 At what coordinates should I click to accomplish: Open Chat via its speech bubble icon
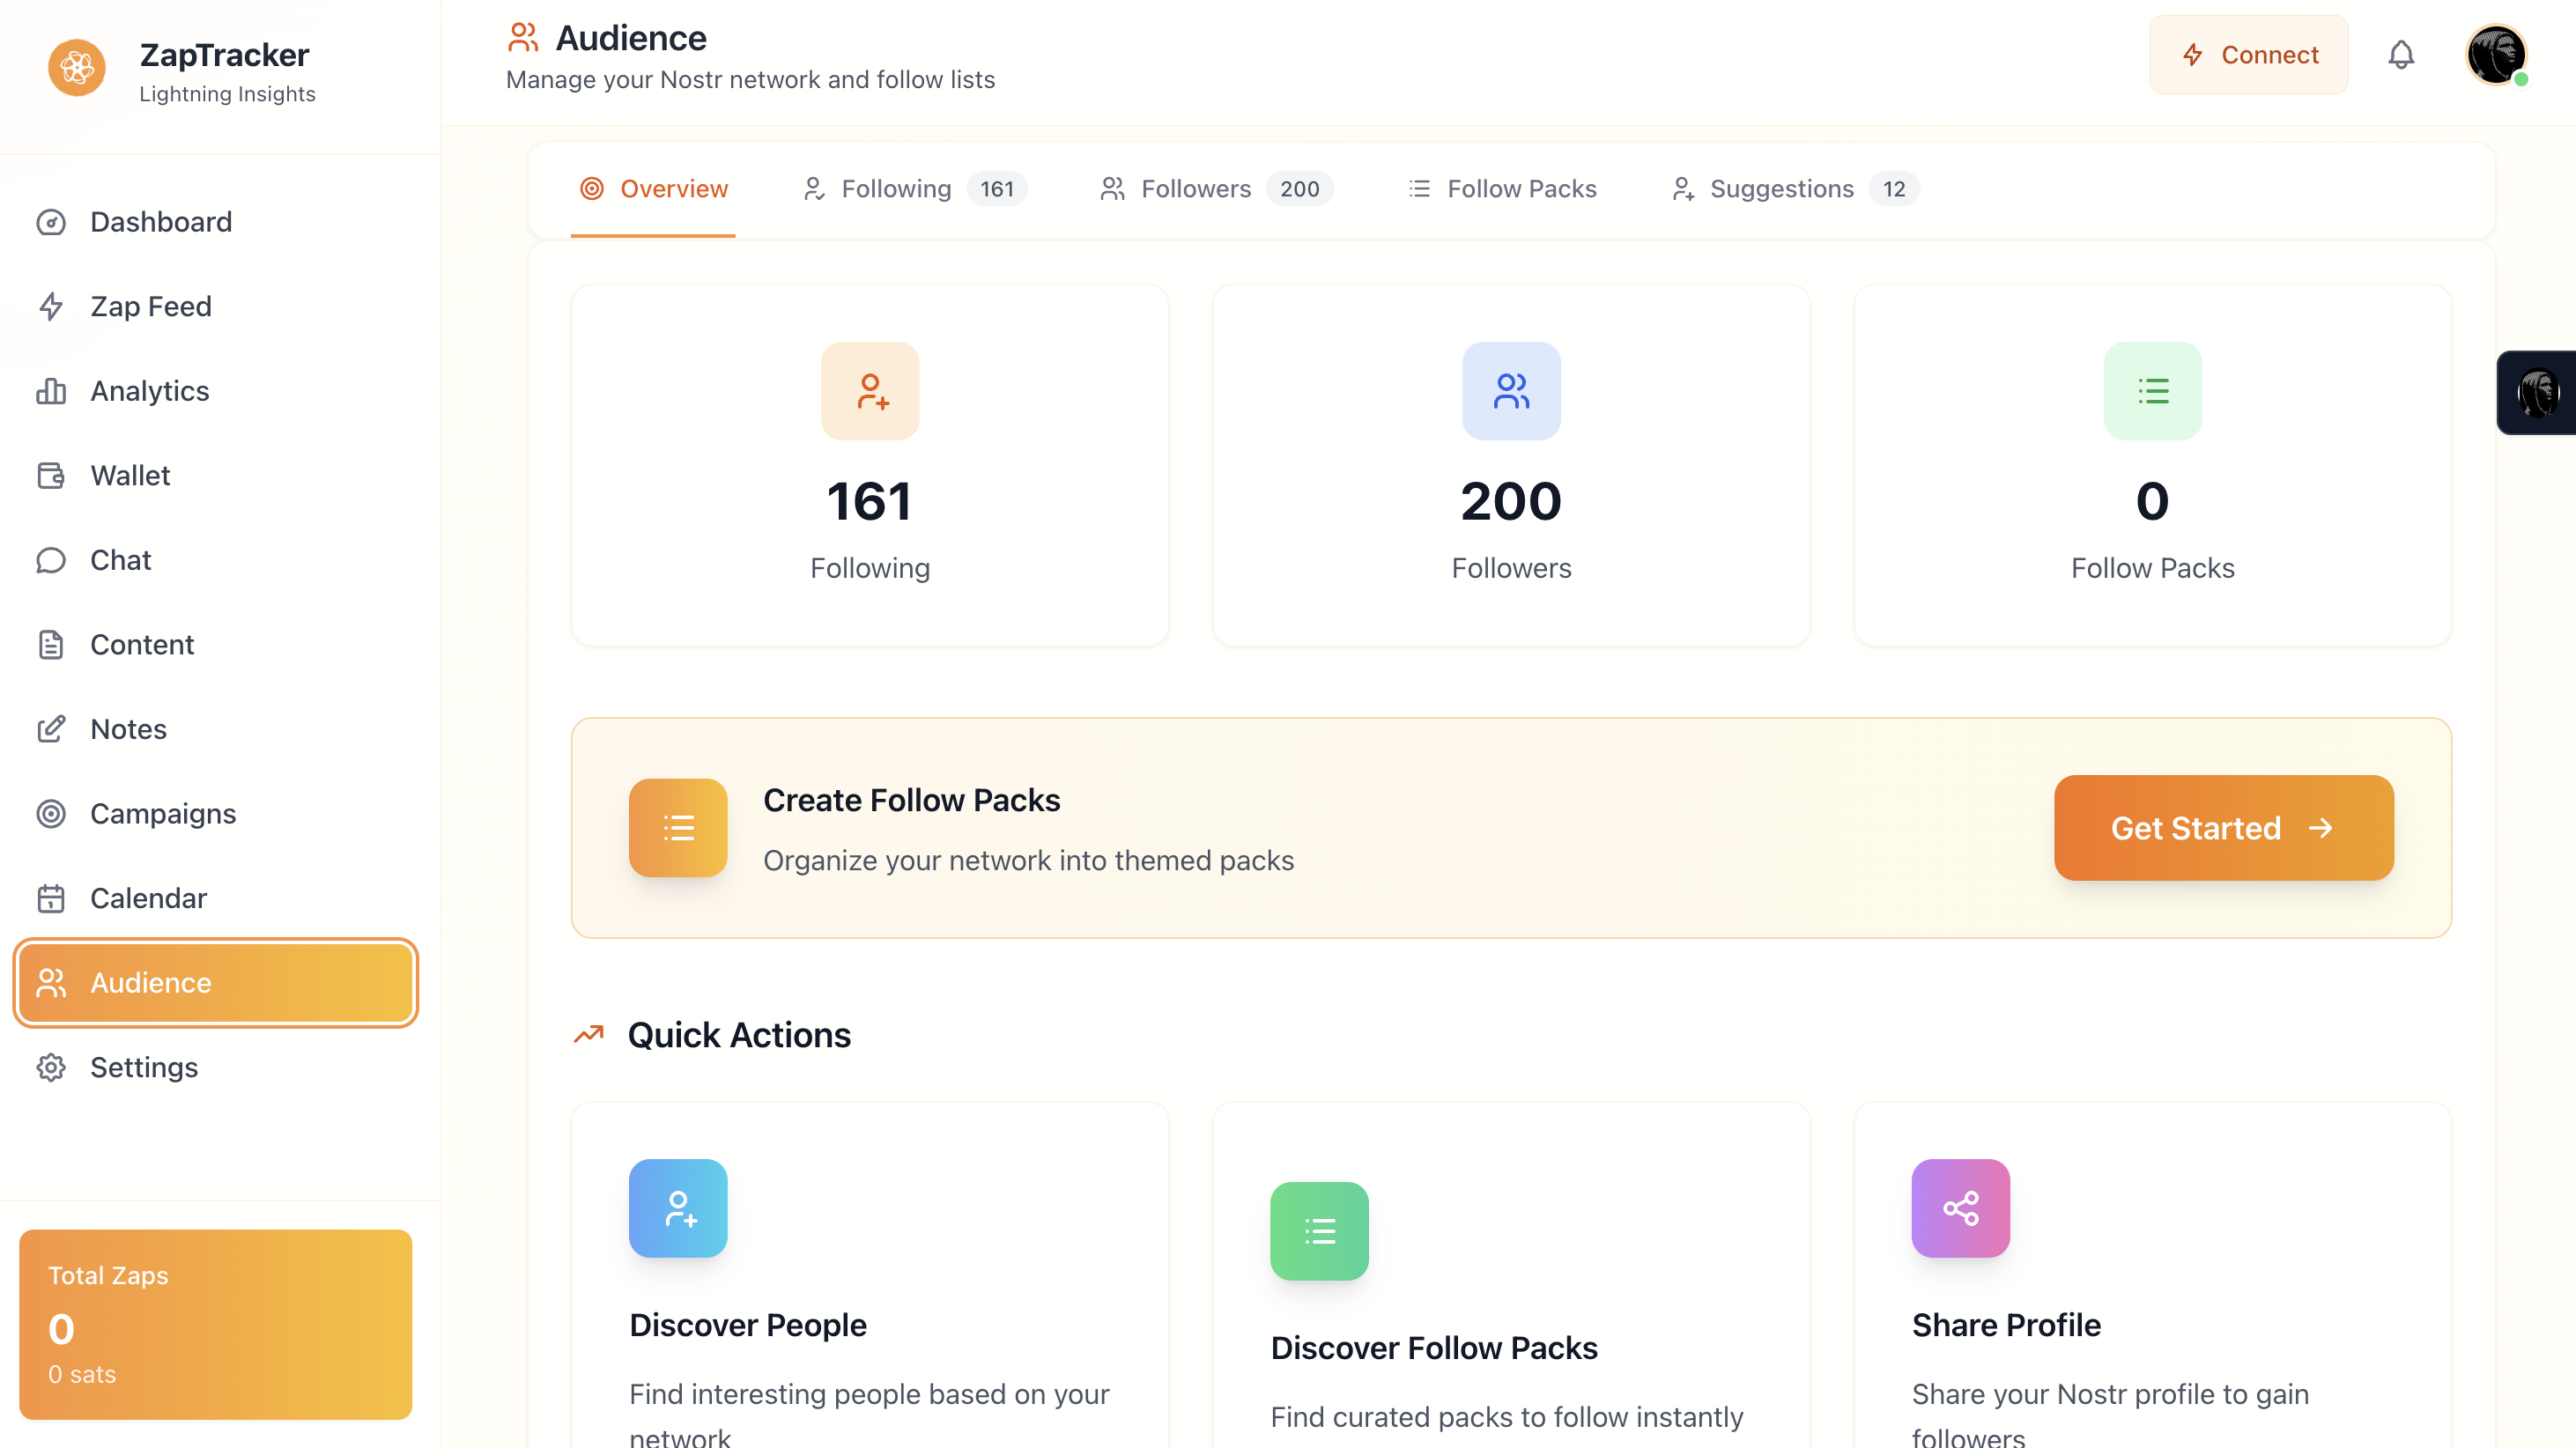[52, 560]
